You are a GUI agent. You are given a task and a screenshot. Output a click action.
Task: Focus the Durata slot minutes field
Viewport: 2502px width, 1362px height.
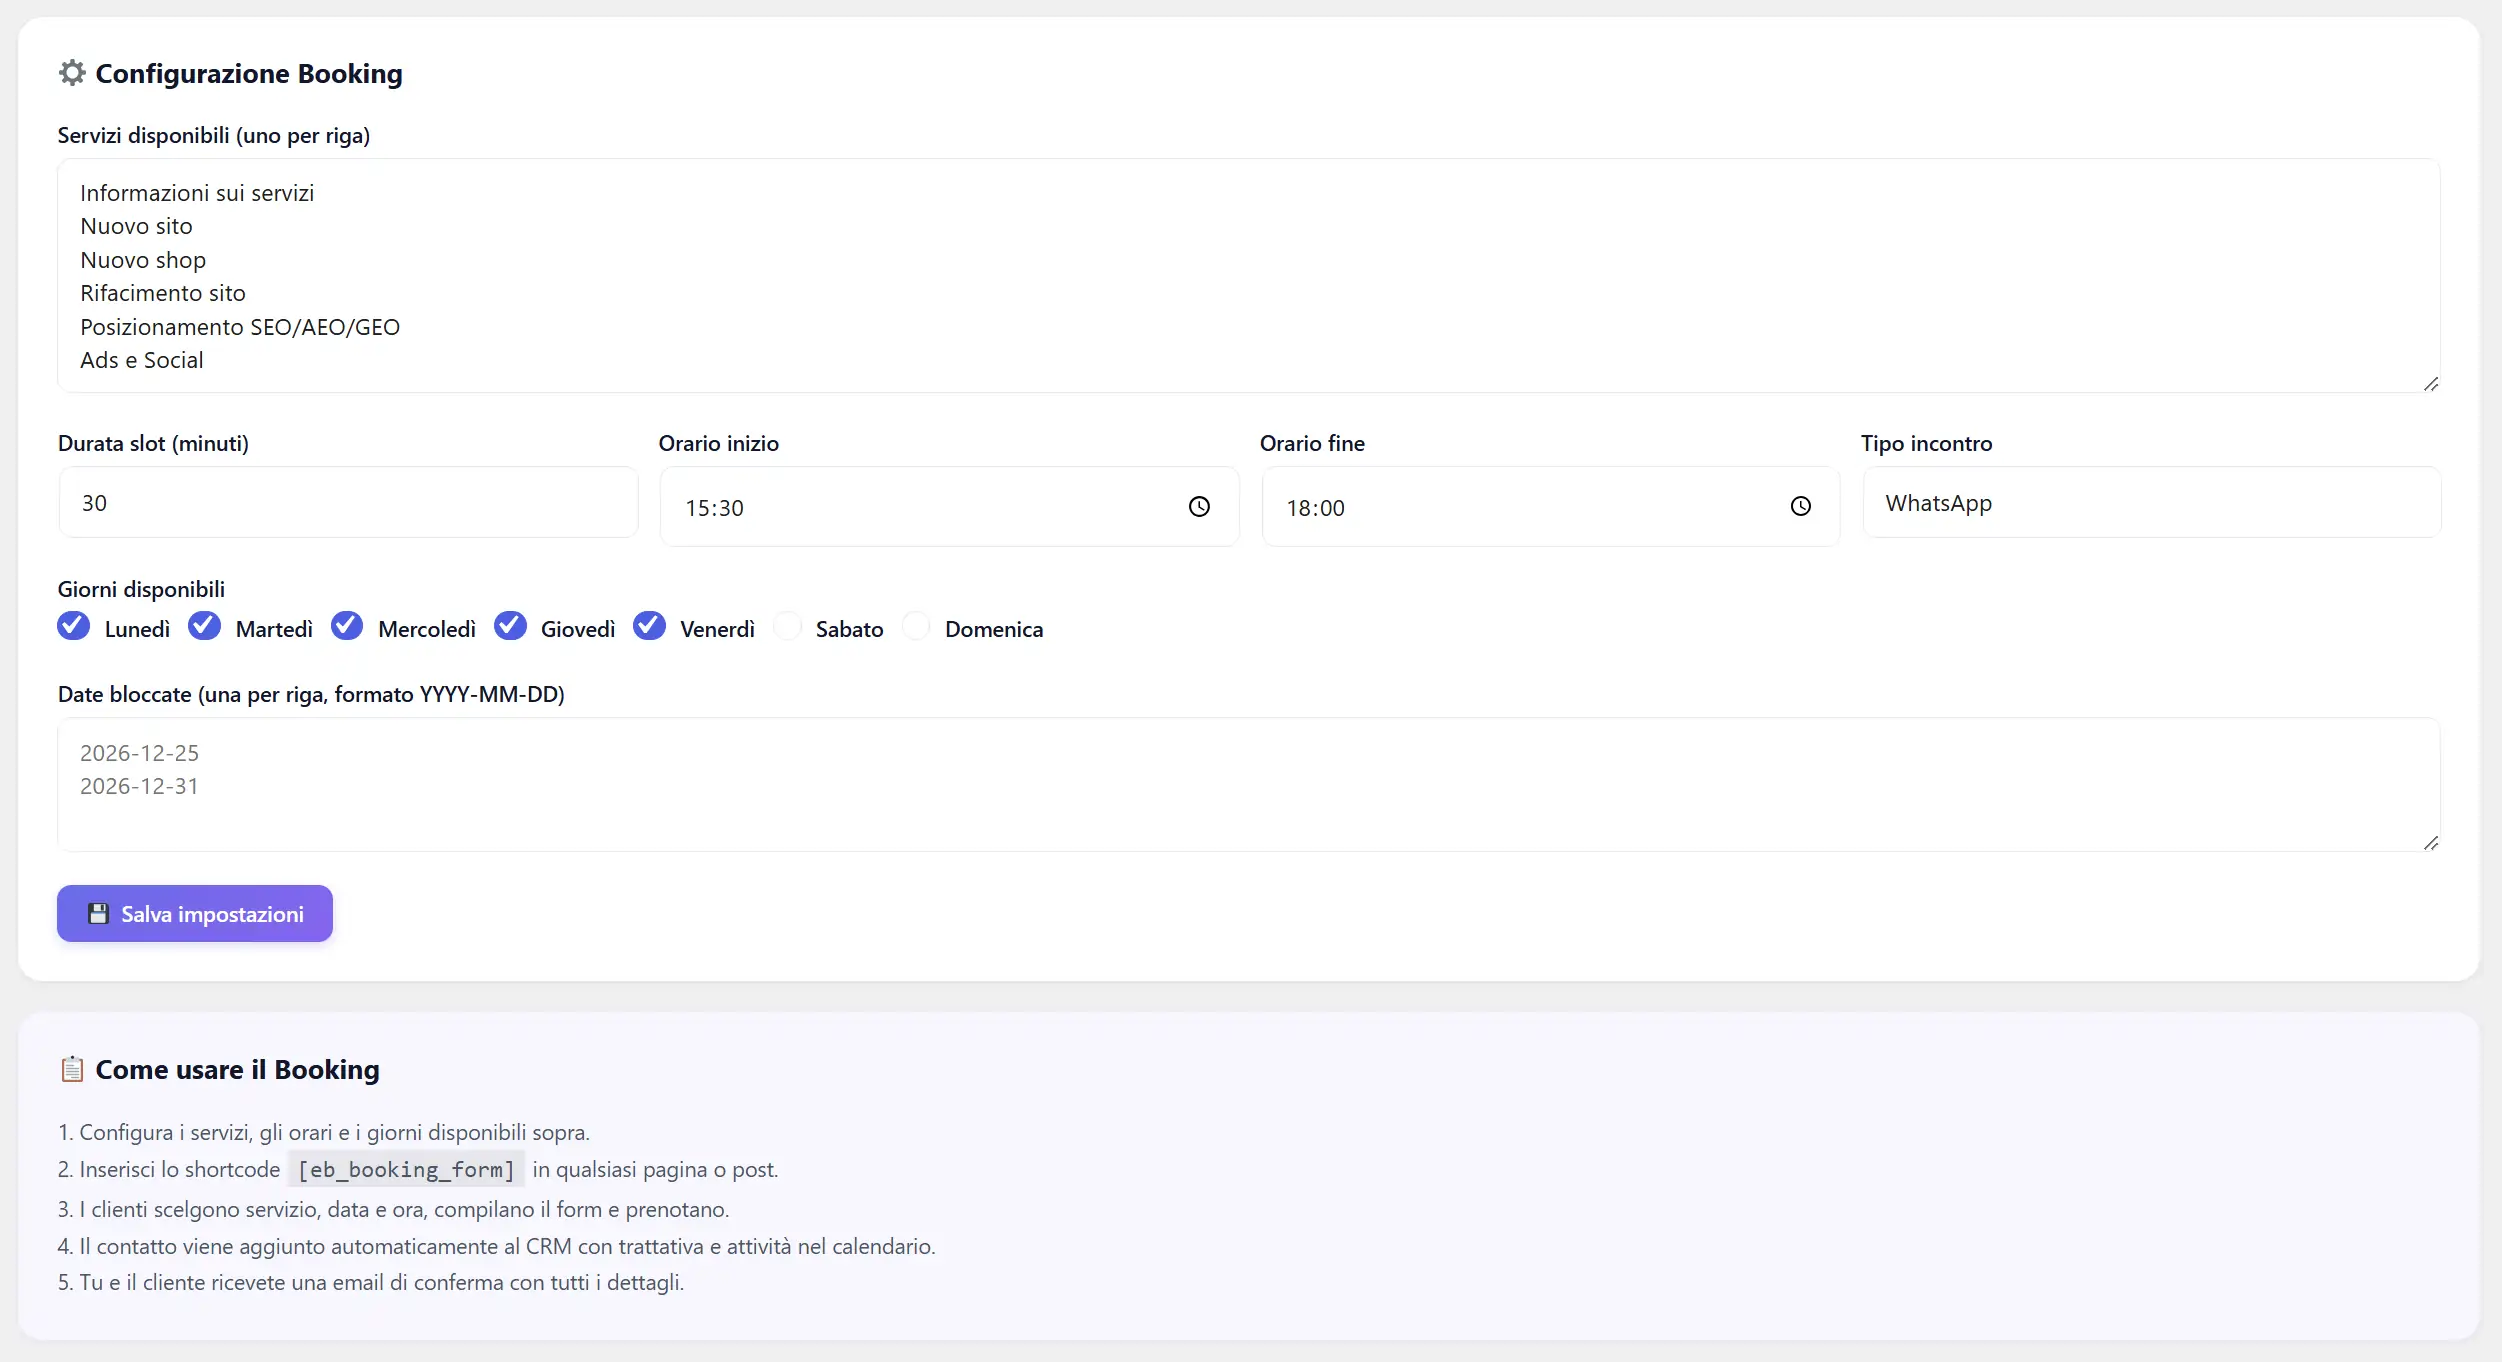pyautogui.click(x=348, y=503)
